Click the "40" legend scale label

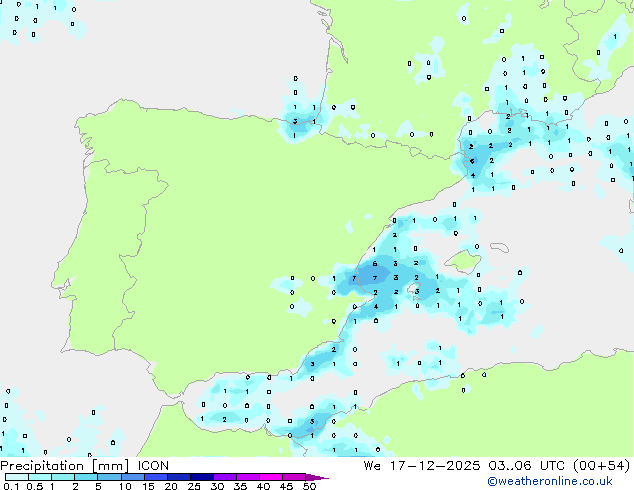(x=263, y=486)
